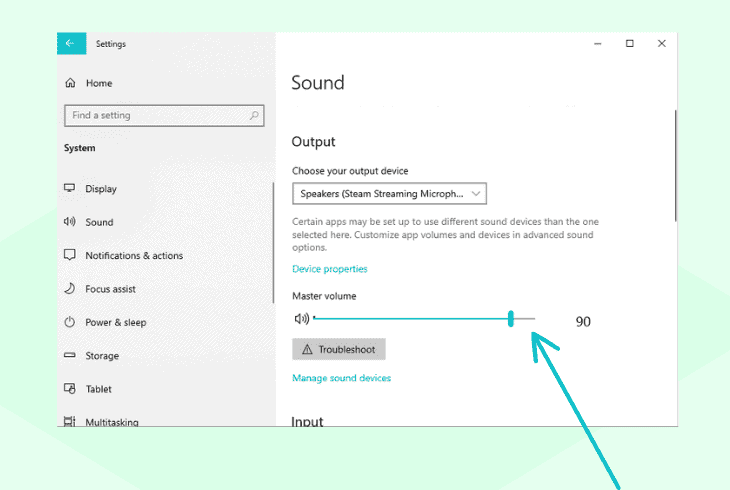Open Notifications & actions settings
The width and height of the screenshot is (730, 490).
point(134,256)
